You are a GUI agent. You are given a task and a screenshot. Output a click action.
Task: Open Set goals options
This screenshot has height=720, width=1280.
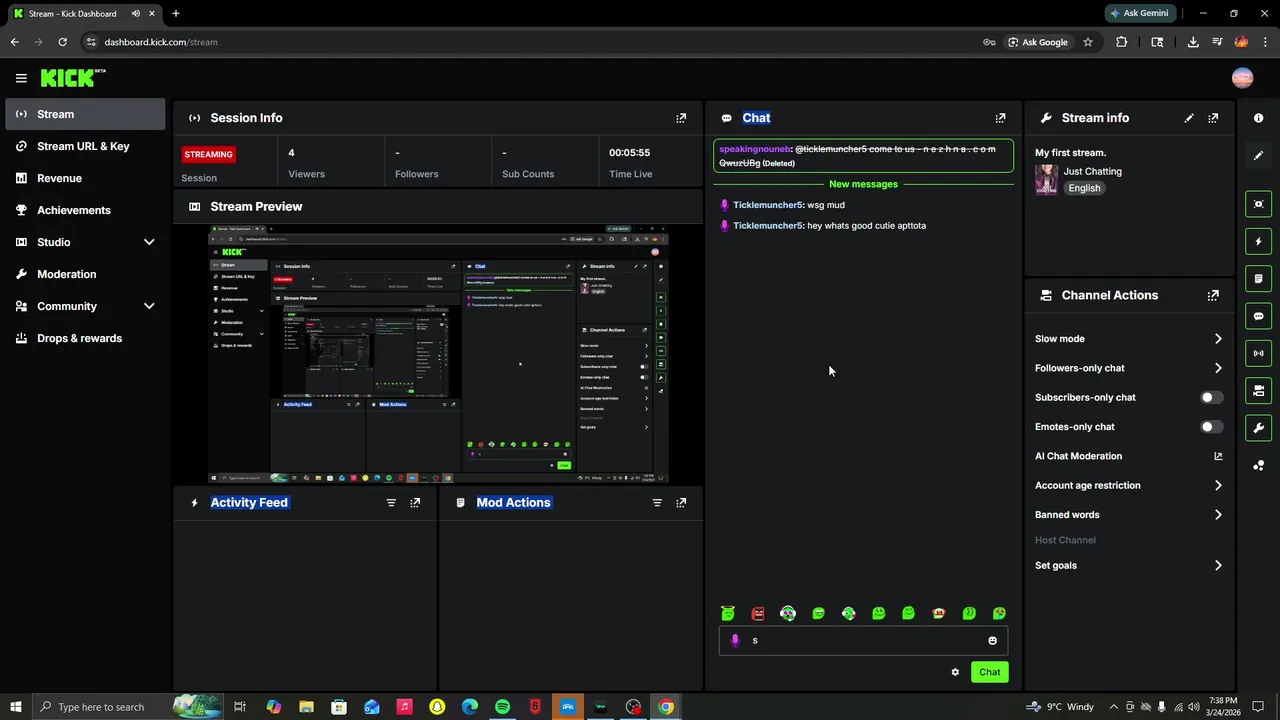pyautogui.click(x=1129, y=566)
